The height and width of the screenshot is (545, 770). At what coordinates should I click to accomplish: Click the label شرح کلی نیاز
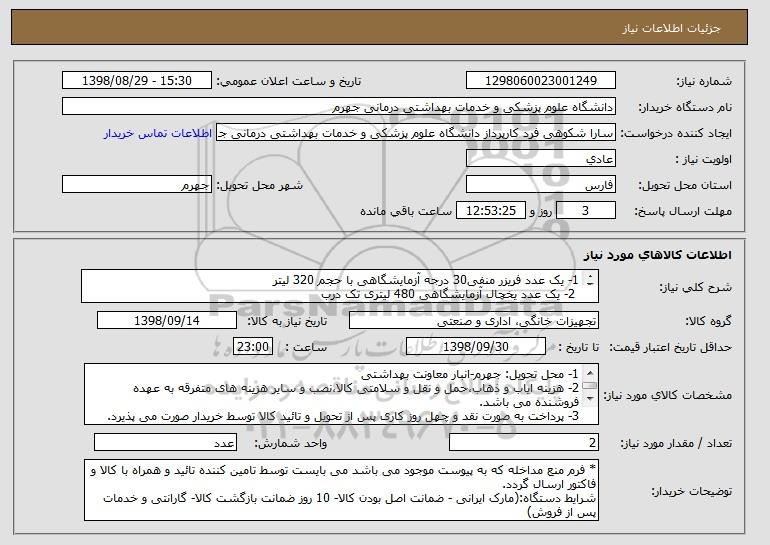pyautogui.click(x=697, y=287)
